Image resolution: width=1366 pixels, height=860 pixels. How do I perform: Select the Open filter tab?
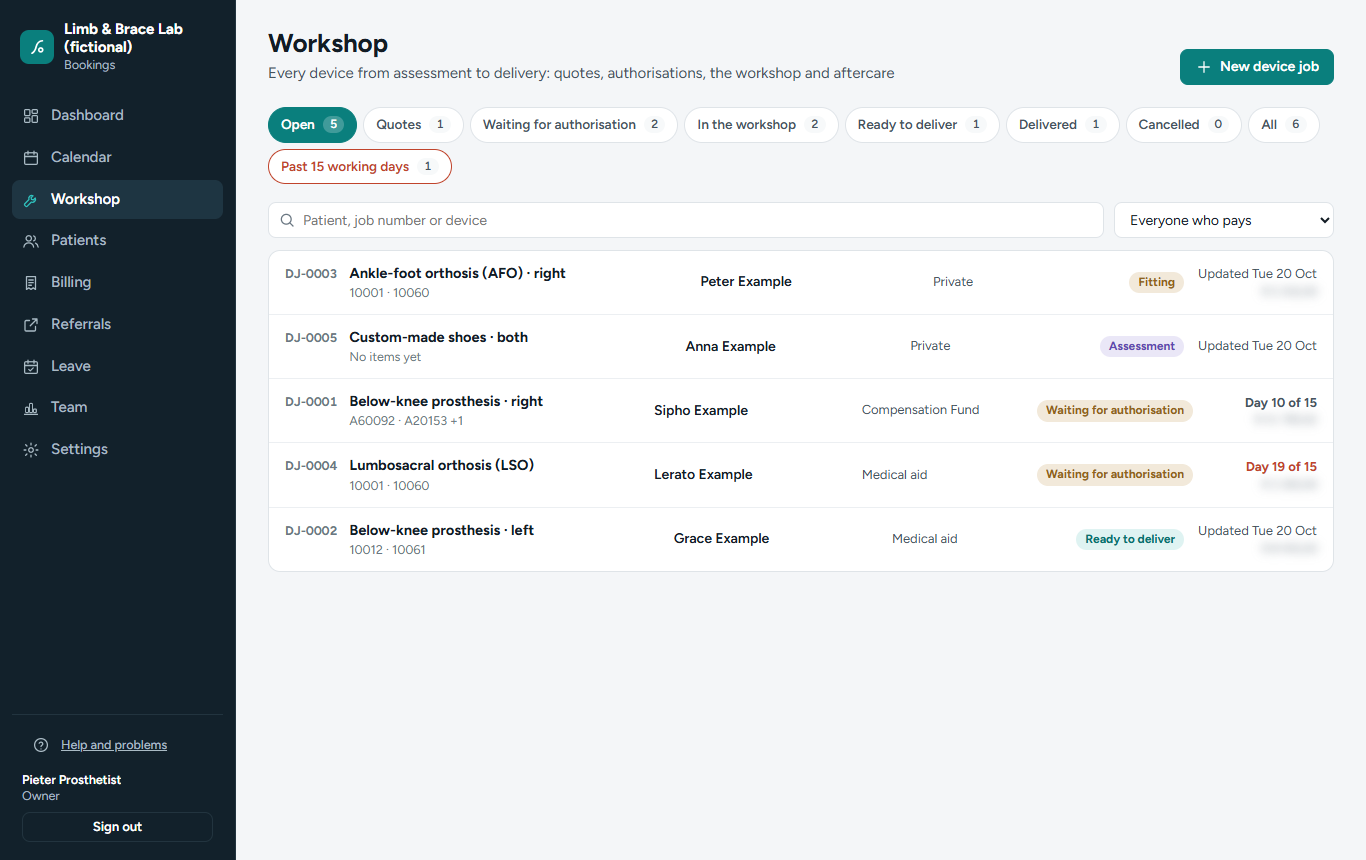pyautogui.click(x=312, y=125)
